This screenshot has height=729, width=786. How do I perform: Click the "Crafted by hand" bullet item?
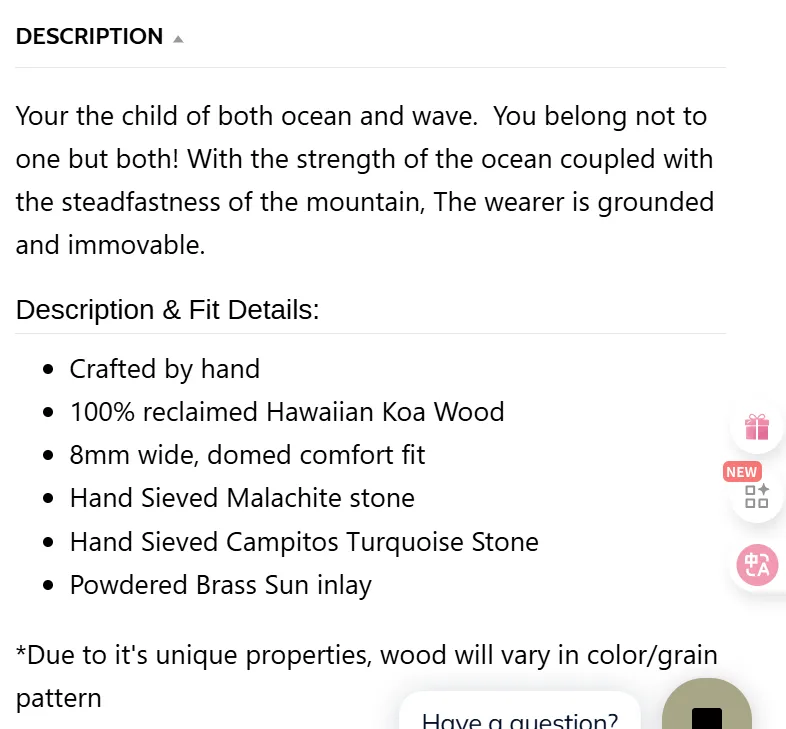point(164,369)
